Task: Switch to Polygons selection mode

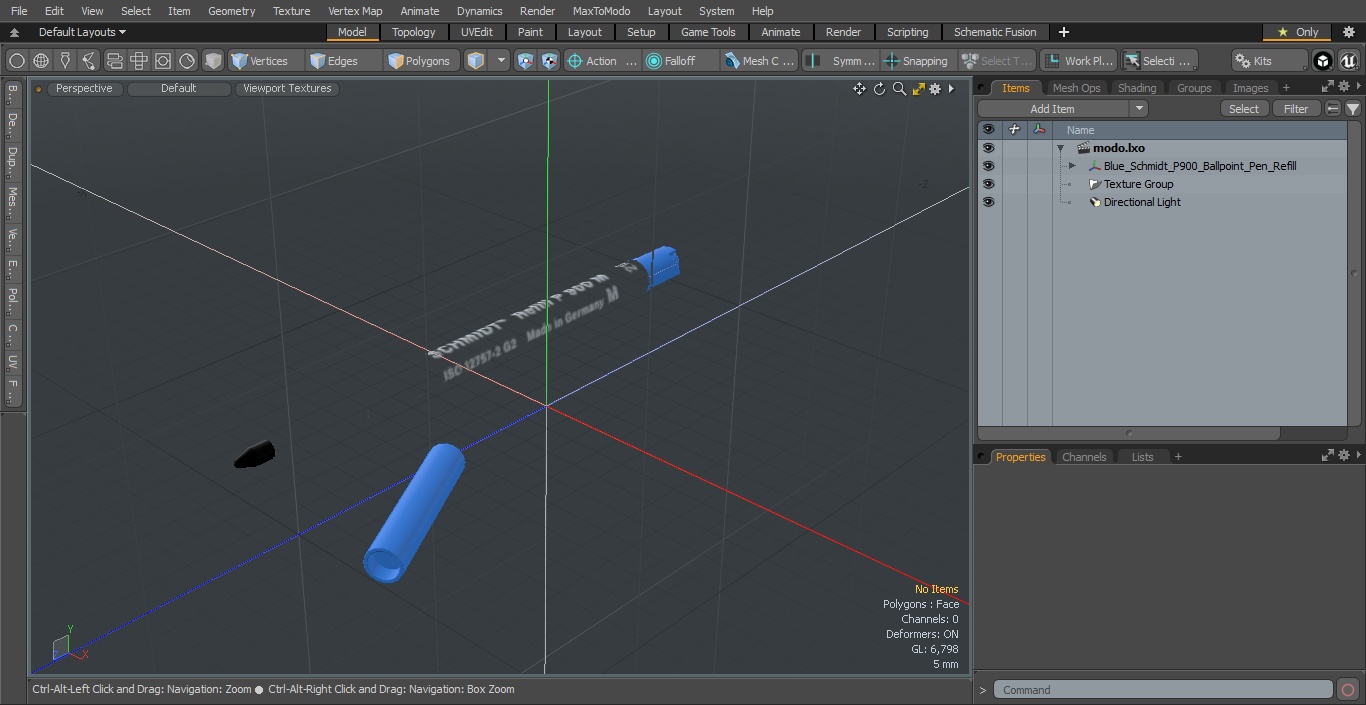Action: (422, 61)
